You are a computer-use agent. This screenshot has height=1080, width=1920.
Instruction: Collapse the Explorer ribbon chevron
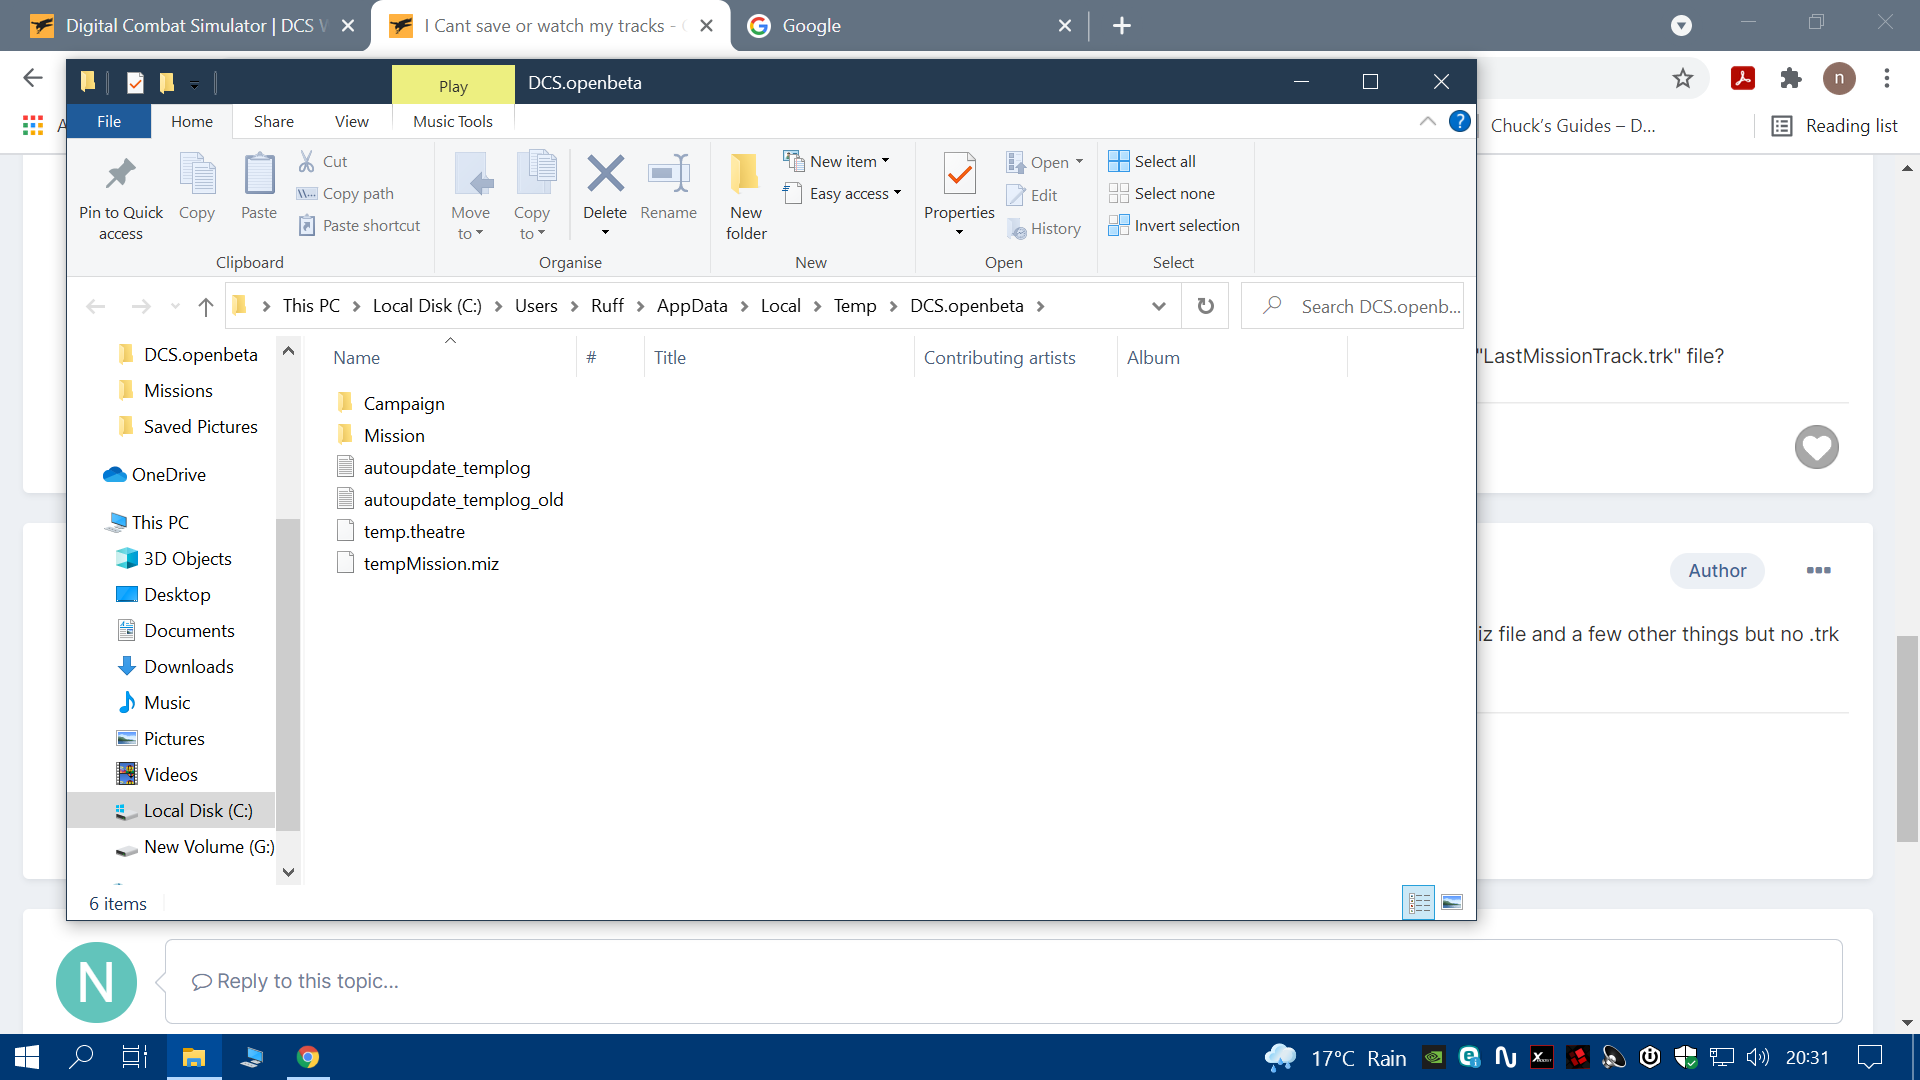[x=1427, y=121]
